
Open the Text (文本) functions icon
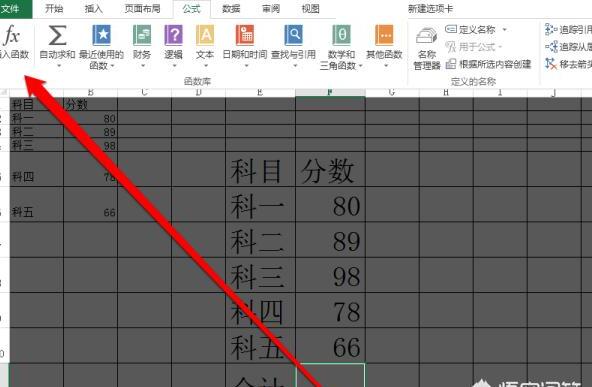click(x=205, y=35)
